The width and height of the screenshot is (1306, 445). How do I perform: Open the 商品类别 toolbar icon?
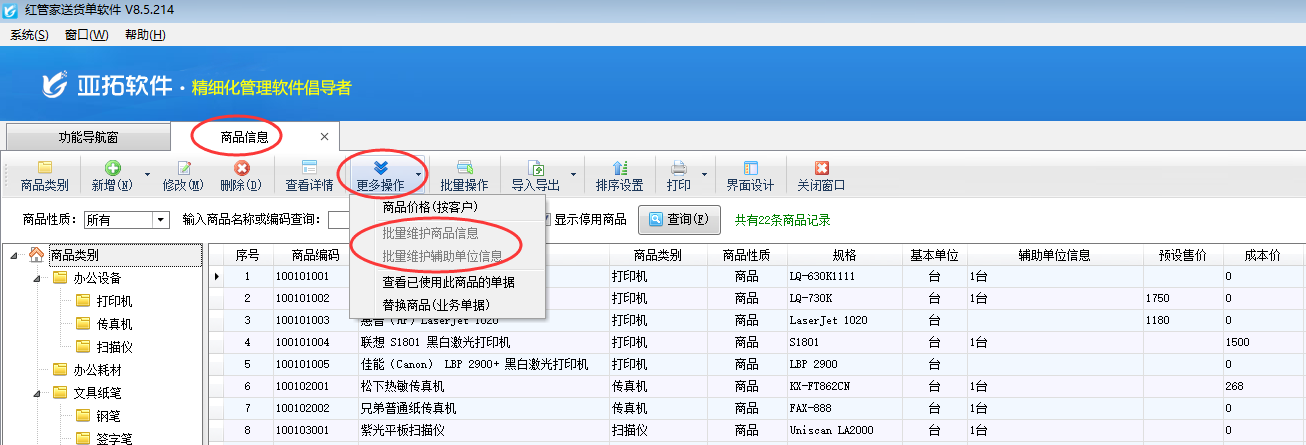tap(44, 175)
